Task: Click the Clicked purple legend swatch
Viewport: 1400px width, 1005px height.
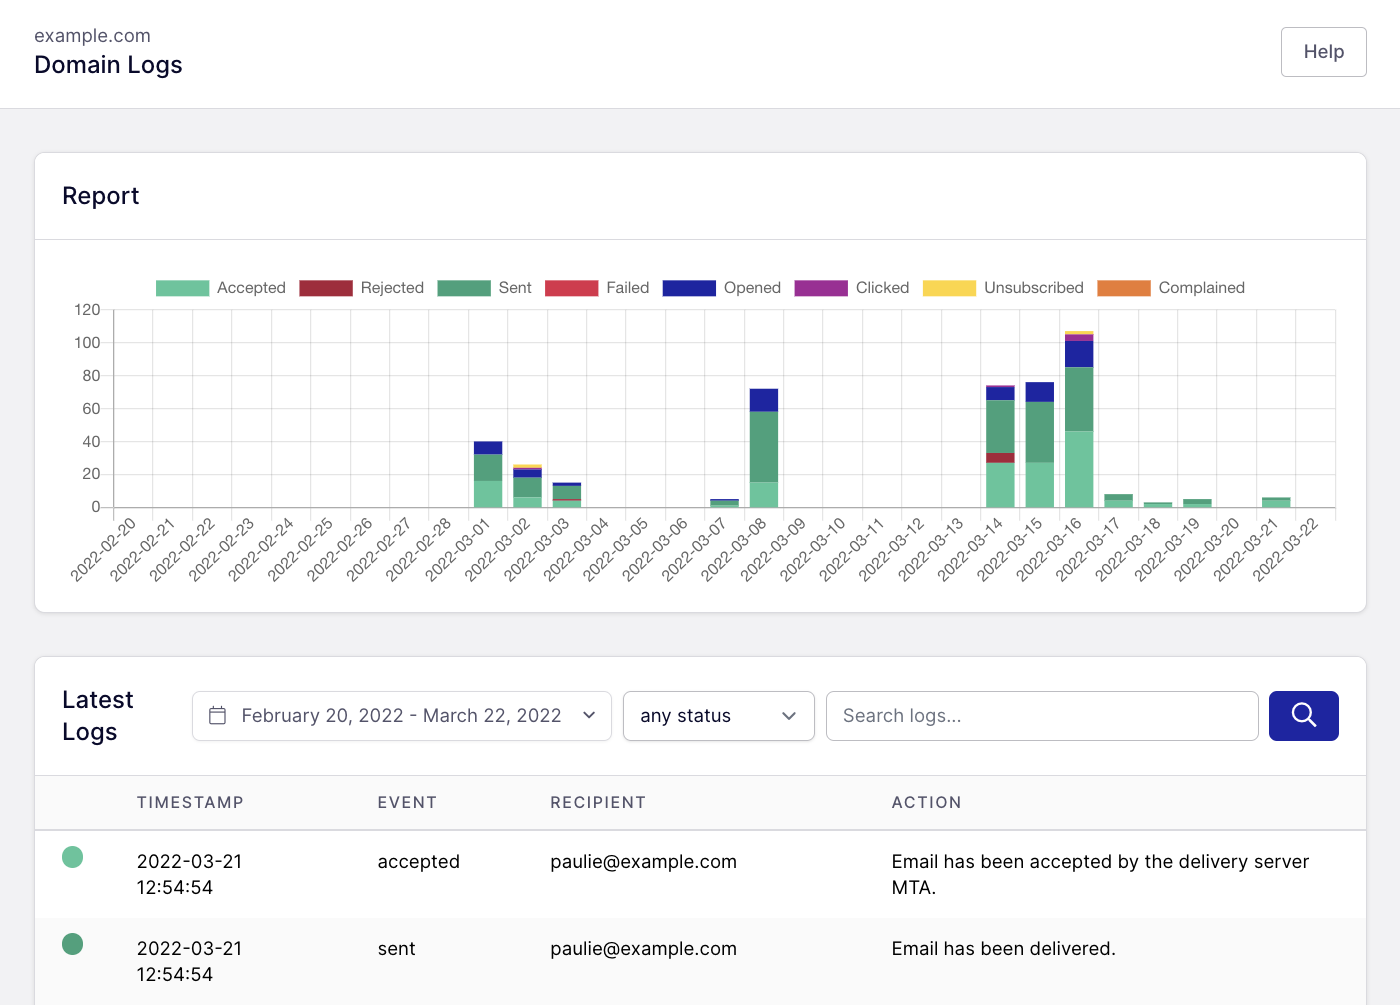Action: (821, 288)
